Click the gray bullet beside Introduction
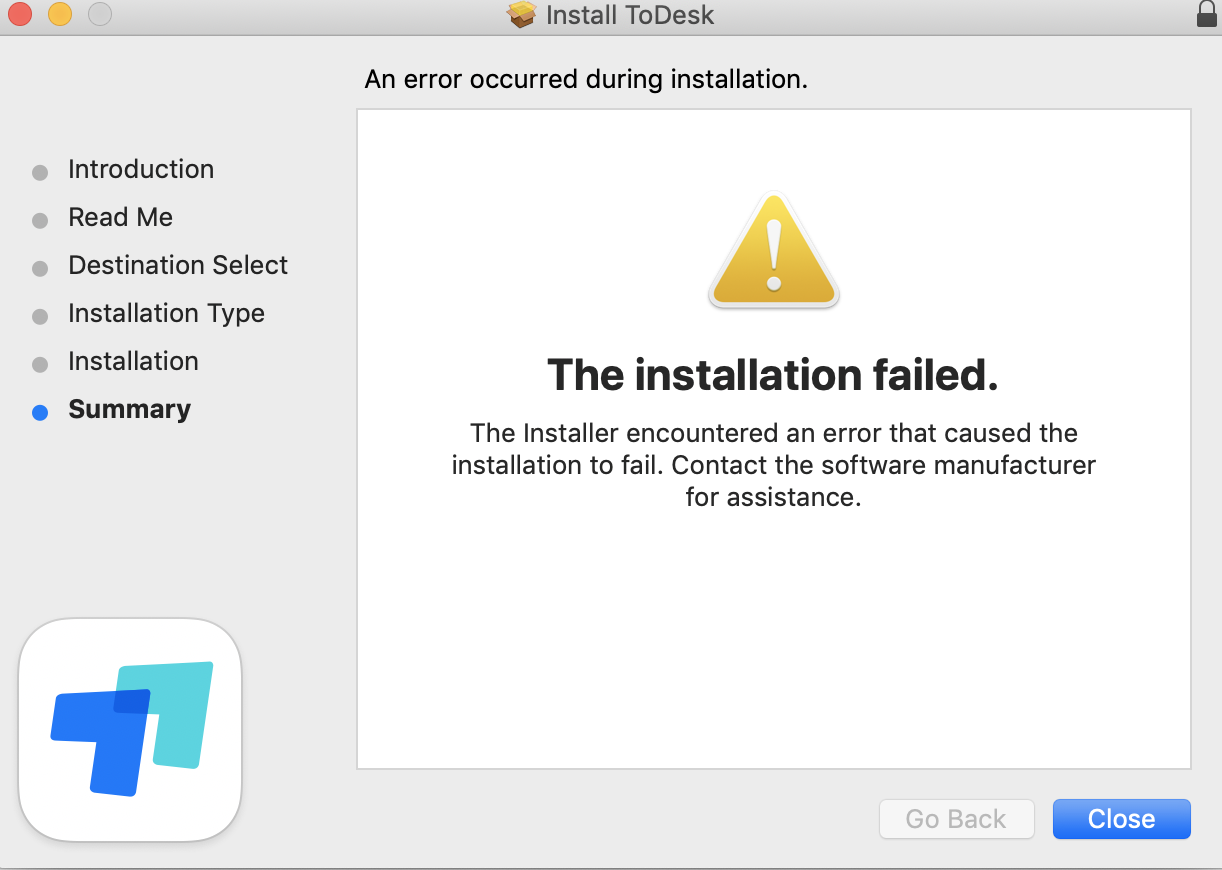1222x870 pixels. [40, 172]
